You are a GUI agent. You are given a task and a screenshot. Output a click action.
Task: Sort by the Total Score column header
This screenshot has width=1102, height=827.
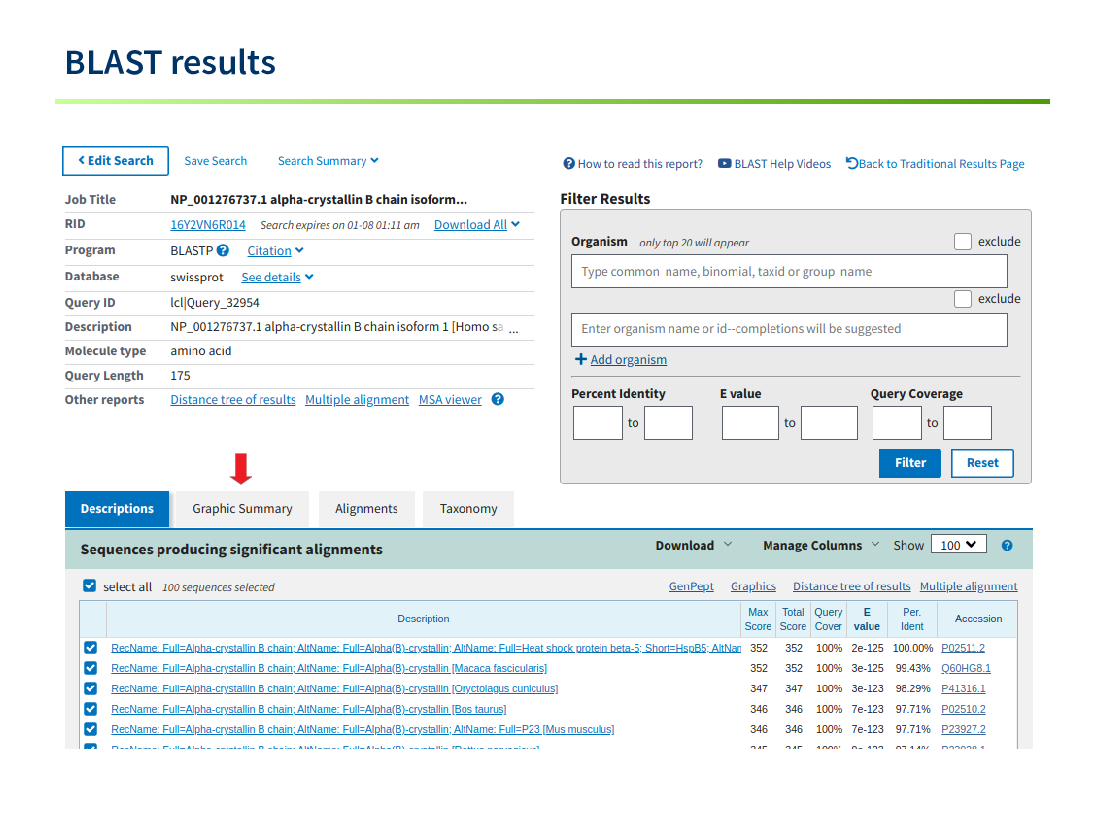coord(793,619)
